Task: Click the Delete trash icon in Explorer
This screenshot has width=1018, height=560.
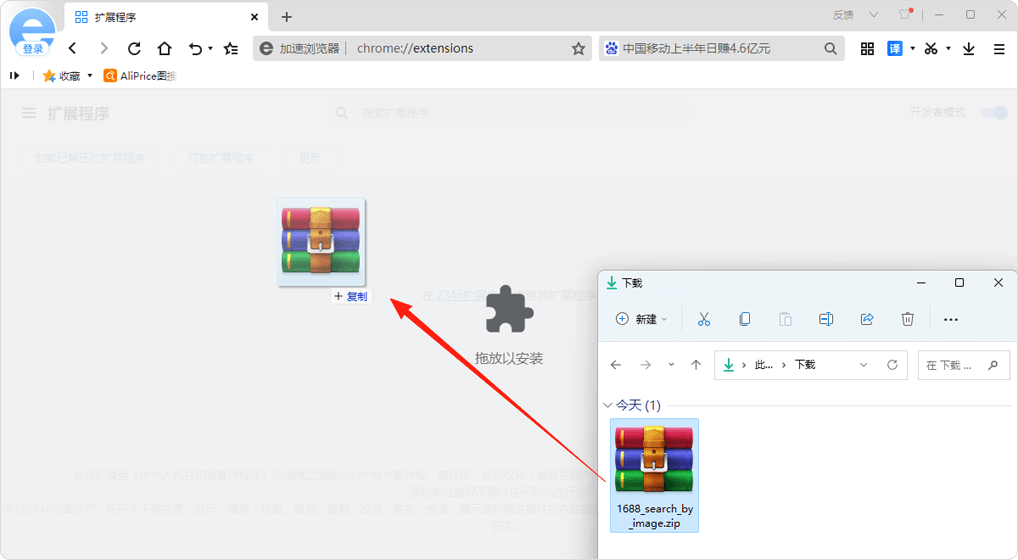Action: tap(907, 319)
